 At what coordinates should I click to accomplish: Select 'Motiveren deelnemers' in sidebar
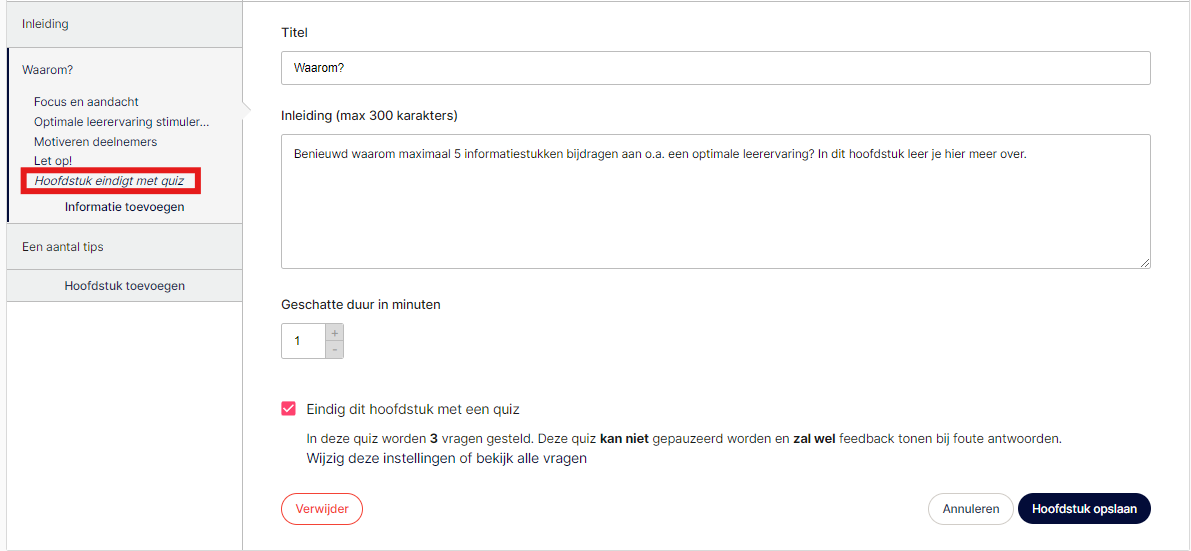(x=96, y=141)
